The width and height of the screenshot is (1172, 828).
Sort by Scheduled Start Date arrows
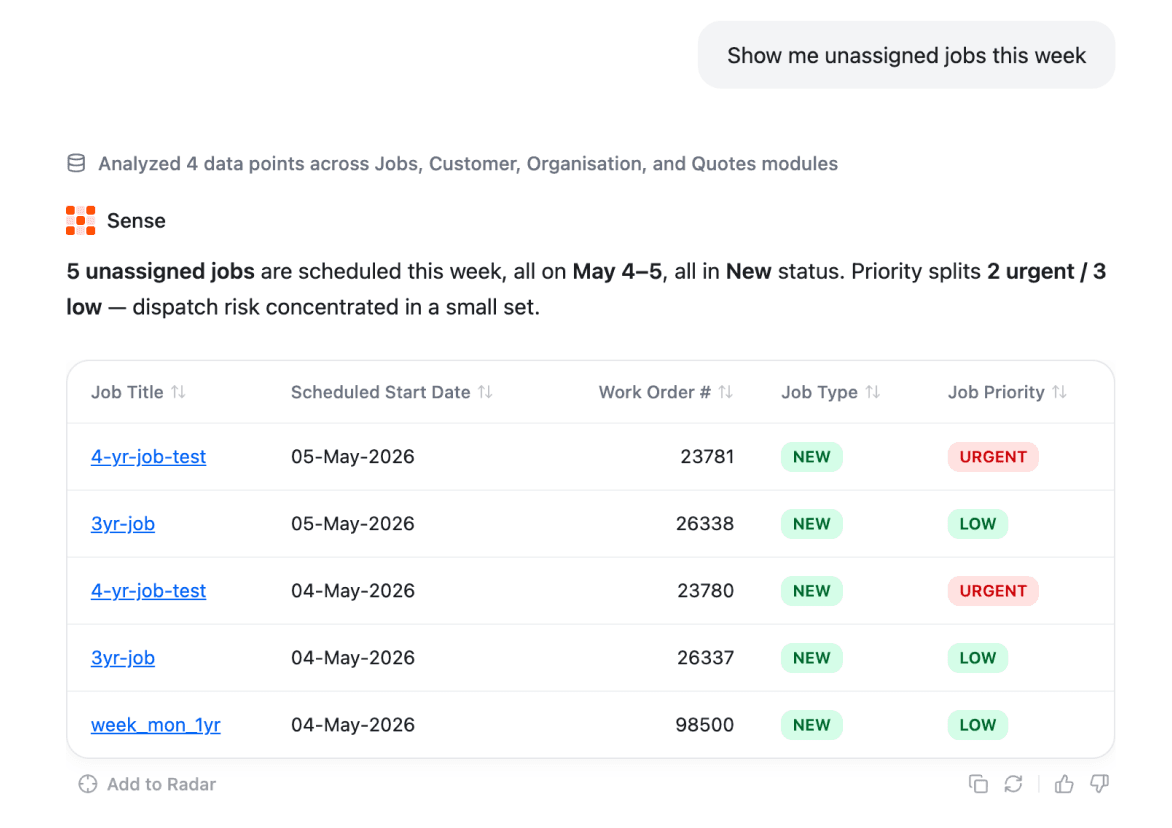[485, 392]
